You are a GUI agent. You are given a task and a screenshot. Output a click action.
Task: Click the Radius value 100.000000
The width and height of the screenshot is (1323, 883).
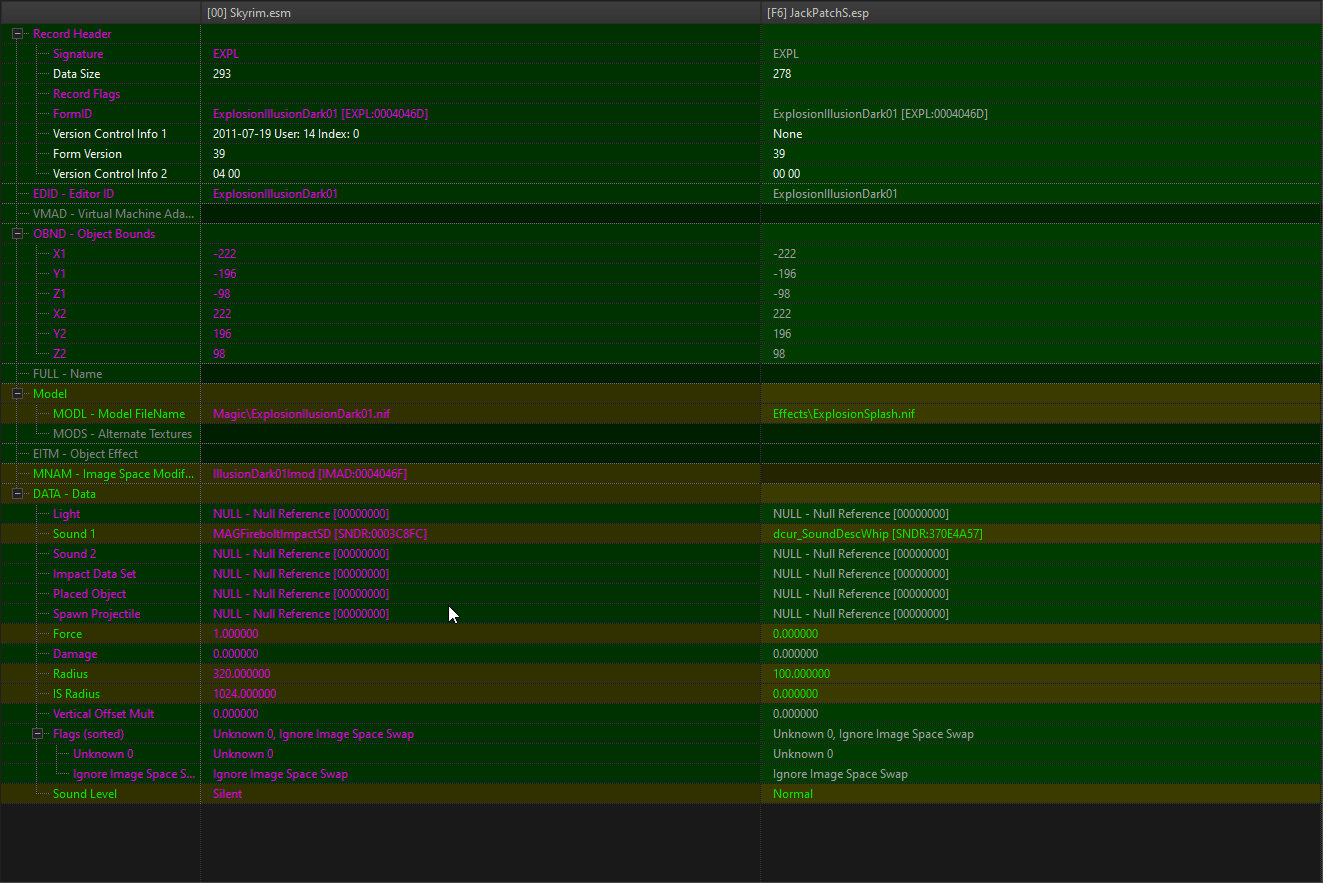801,674
